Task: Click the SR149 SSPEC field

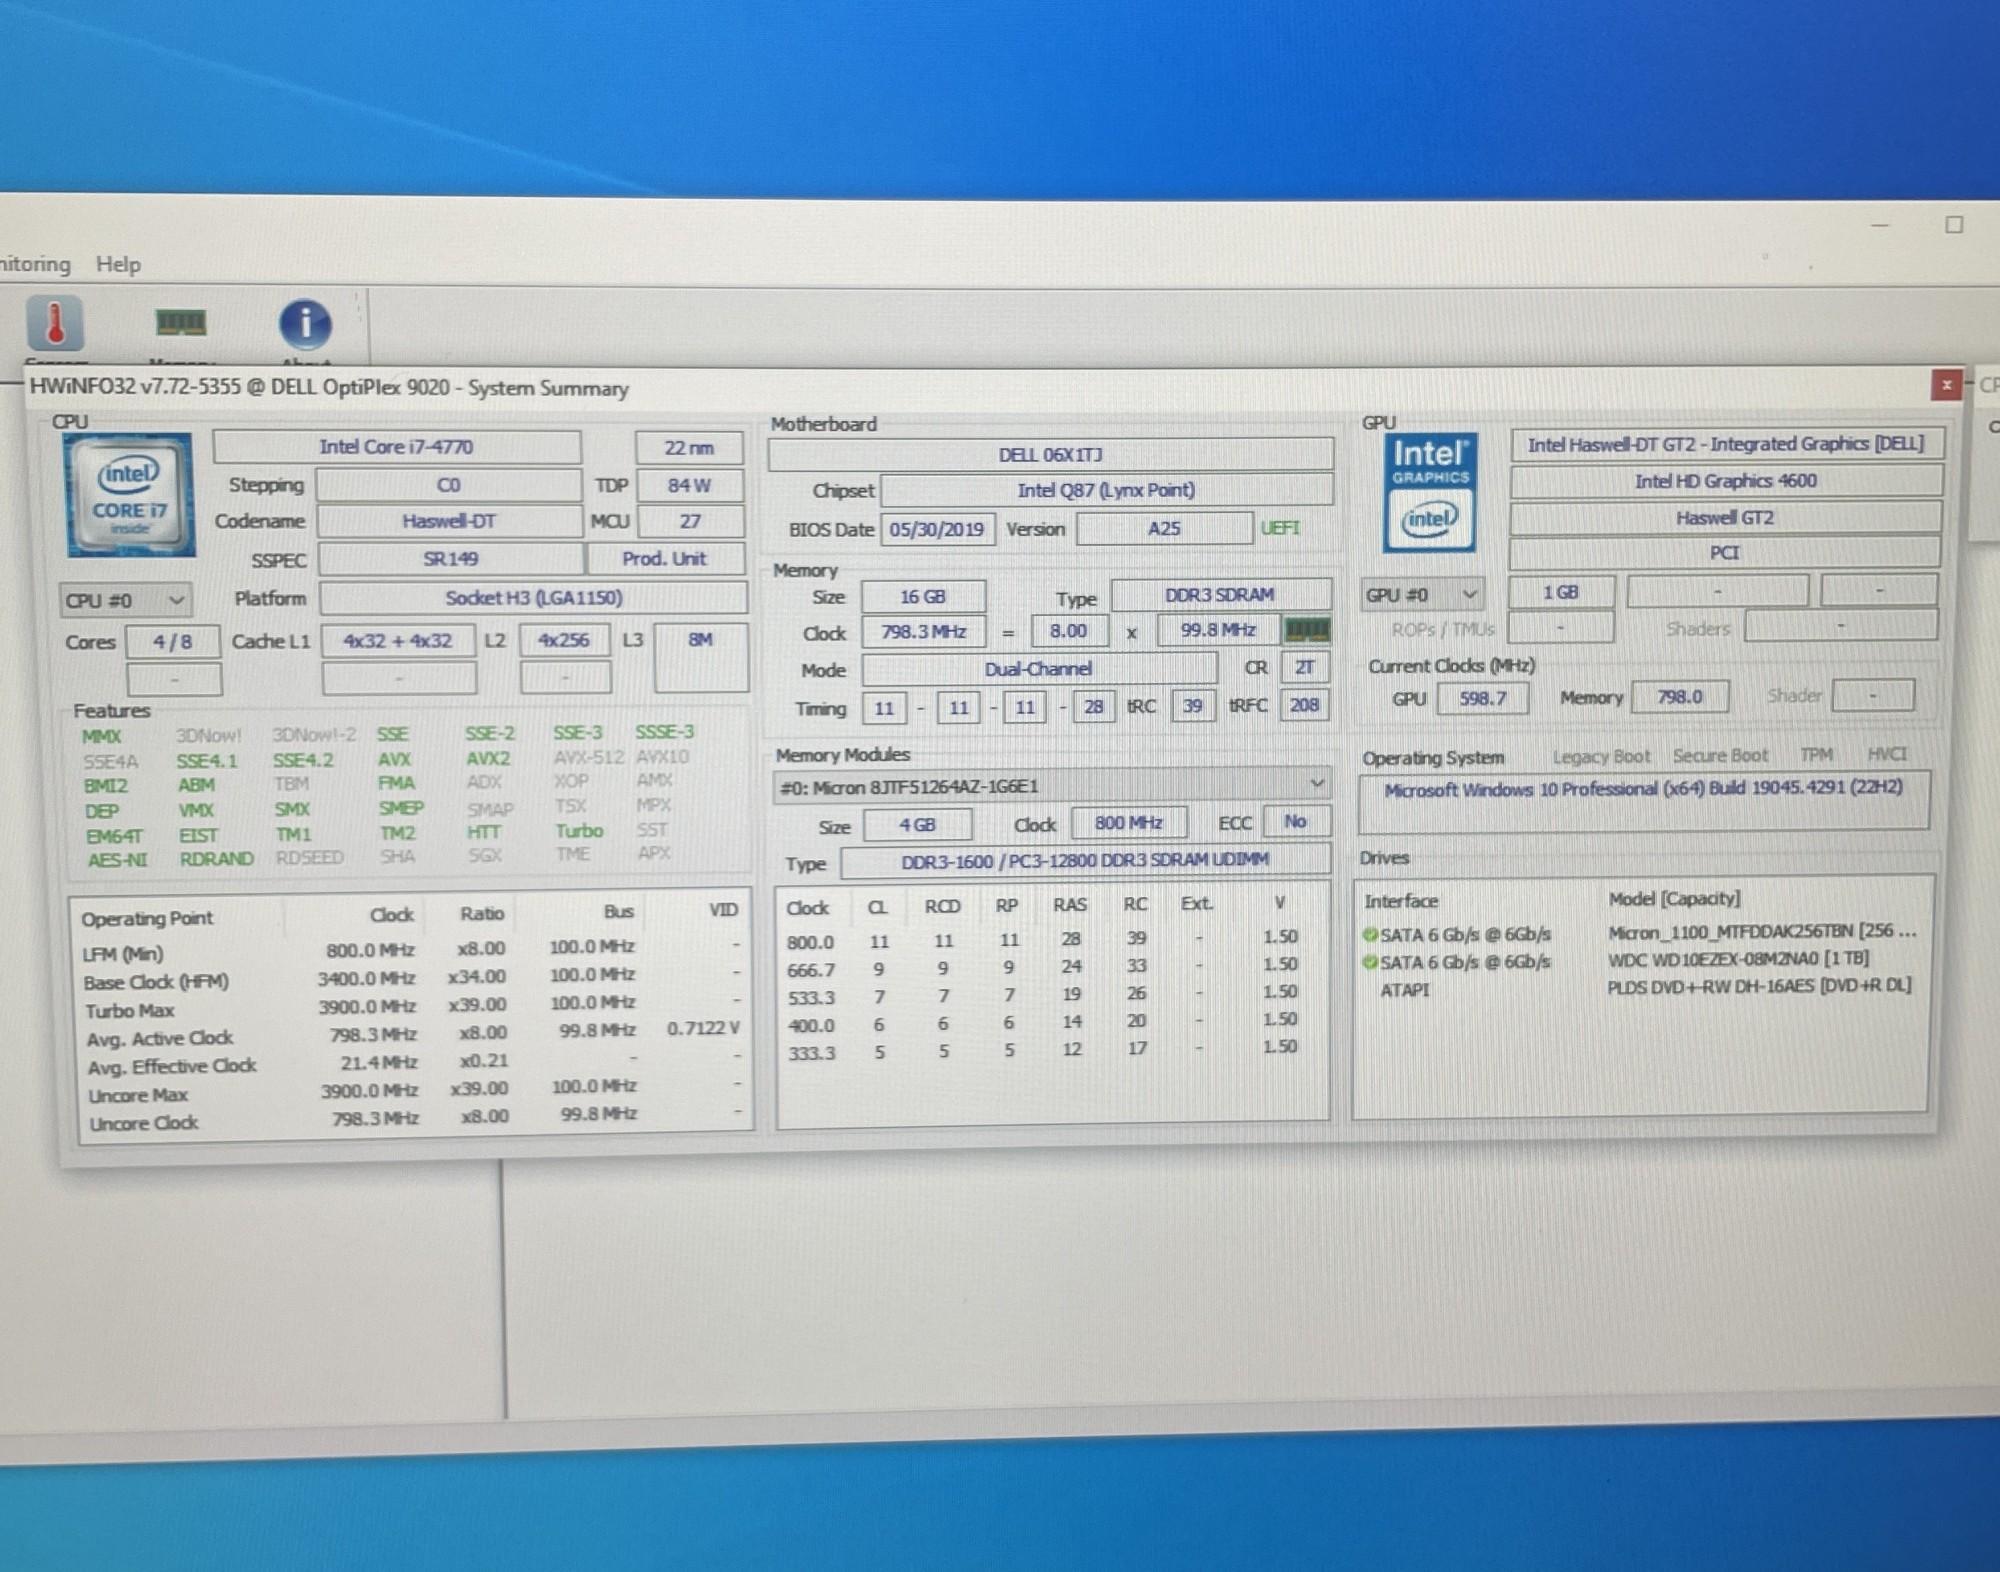Action: click(450, 558)
